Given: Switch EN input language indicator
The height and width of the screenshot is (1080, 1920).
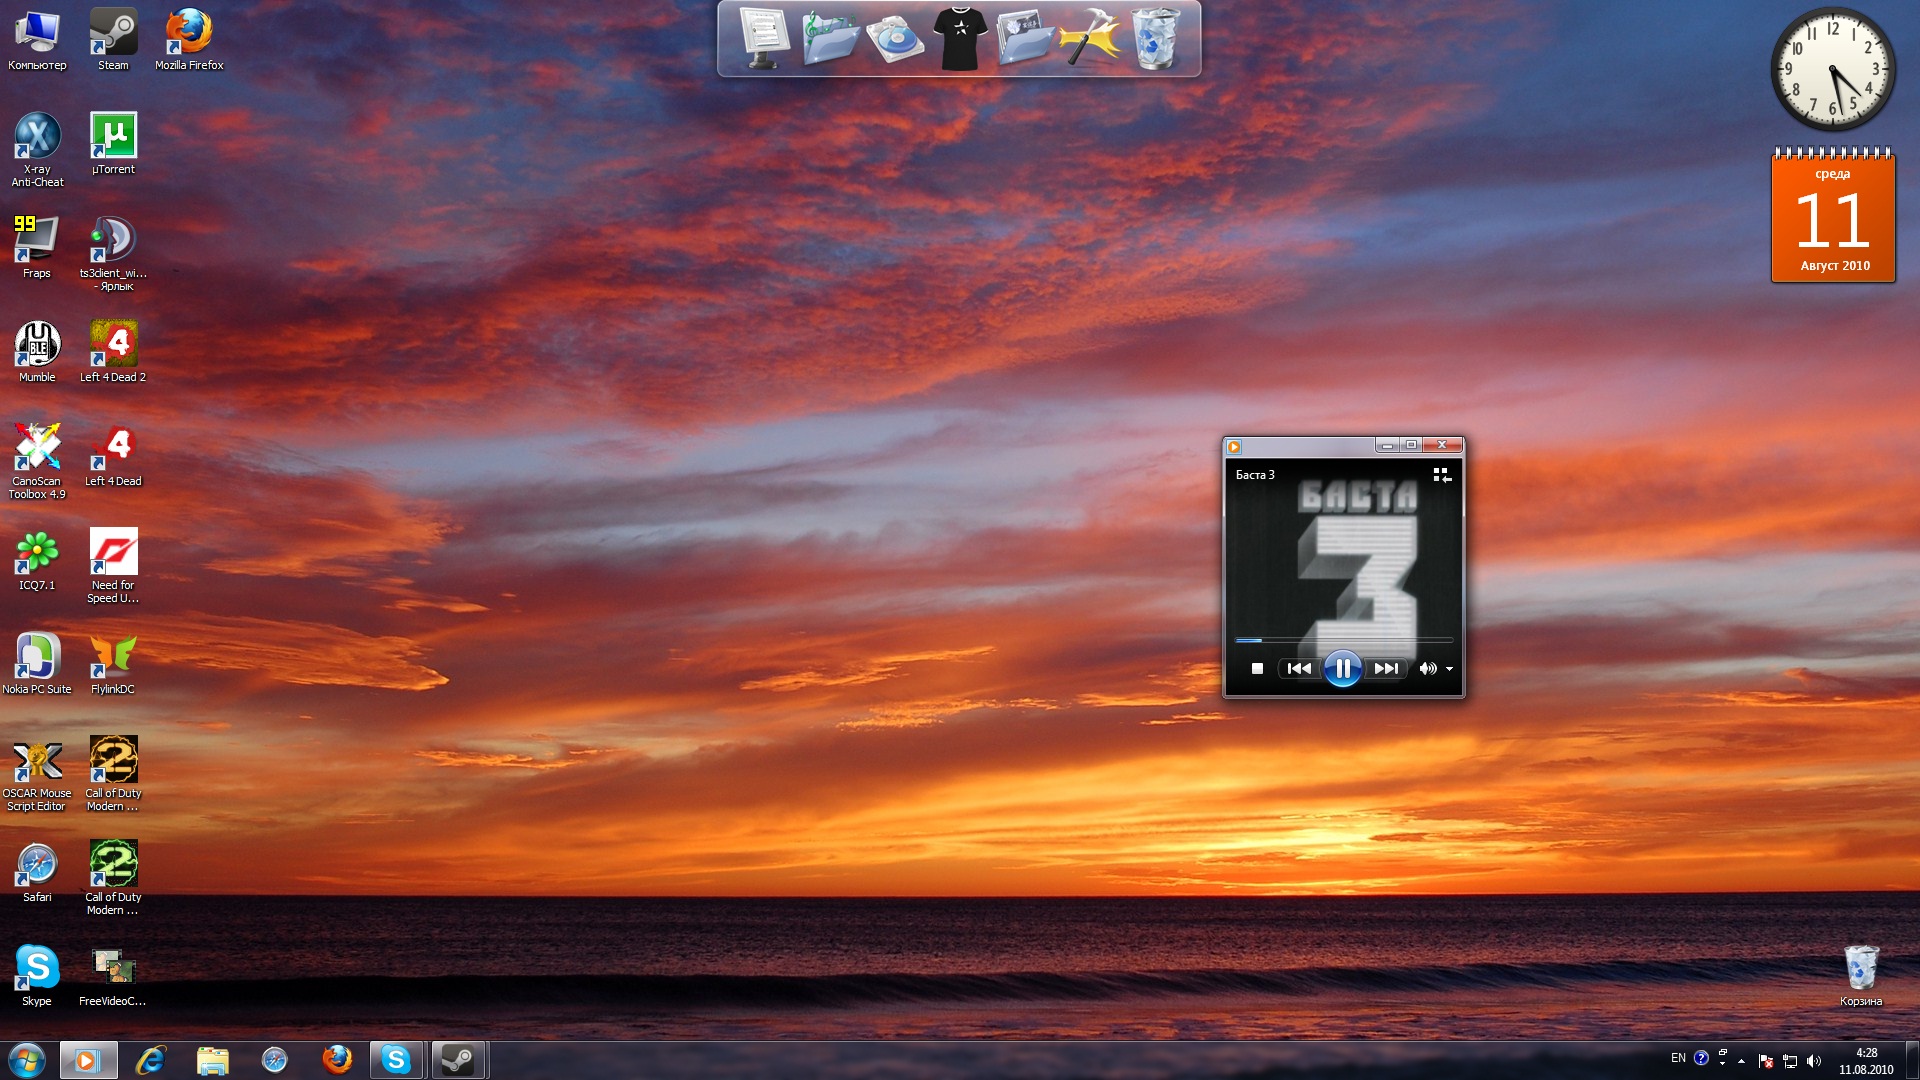Looking at the screenshot, I should tap(1678, 1058).
